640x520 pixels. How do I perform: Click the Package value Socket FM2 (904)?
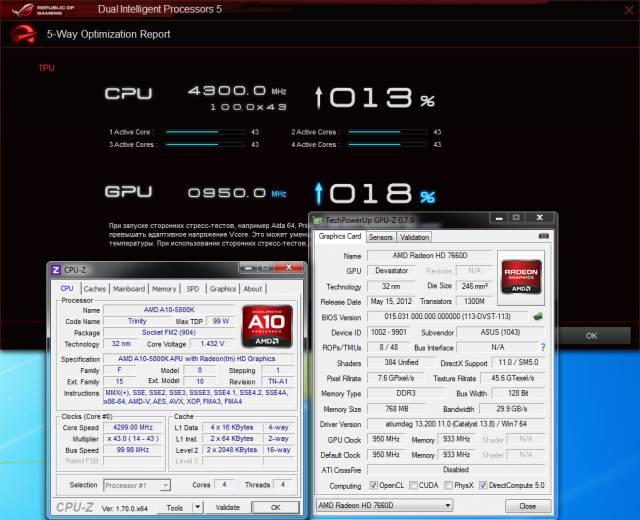(x=169, y=332)
